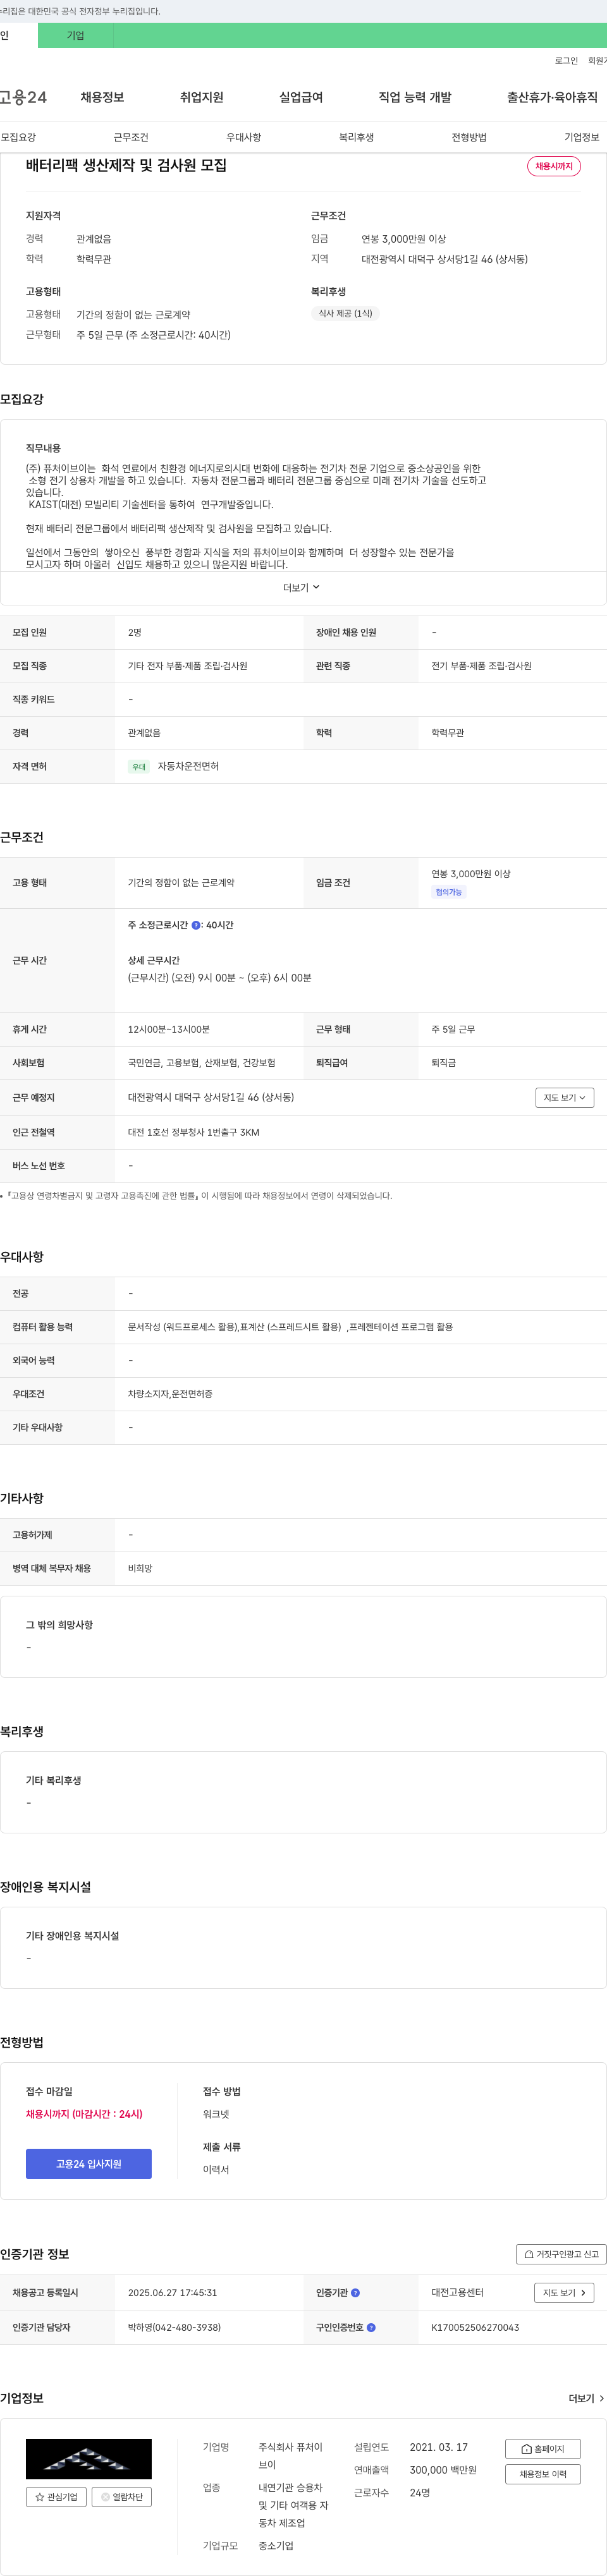Select break time 12시00분~13시00분
This screenshot has width=607, height=2576.
pyautogui.click(x=169, y=1029)
